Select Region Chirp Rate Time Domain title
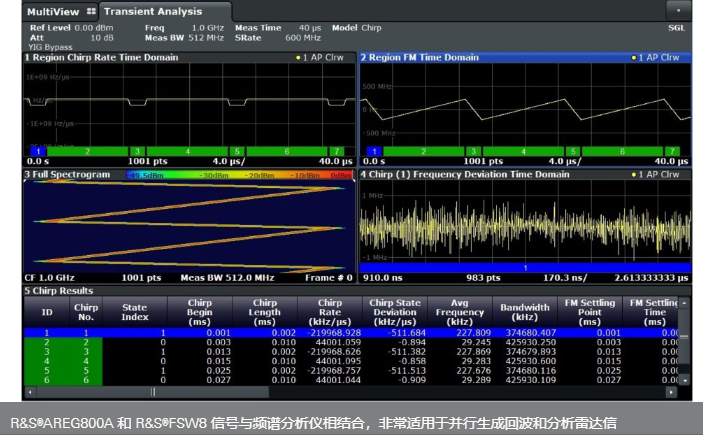Viewport: 703px width, 435px height. [101, 57]
